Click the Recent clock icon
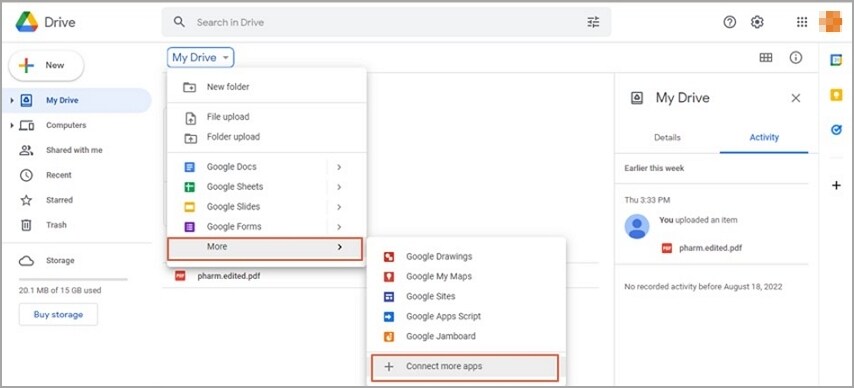This screenshot has width=854, height=388. click(x=26, y=175)
